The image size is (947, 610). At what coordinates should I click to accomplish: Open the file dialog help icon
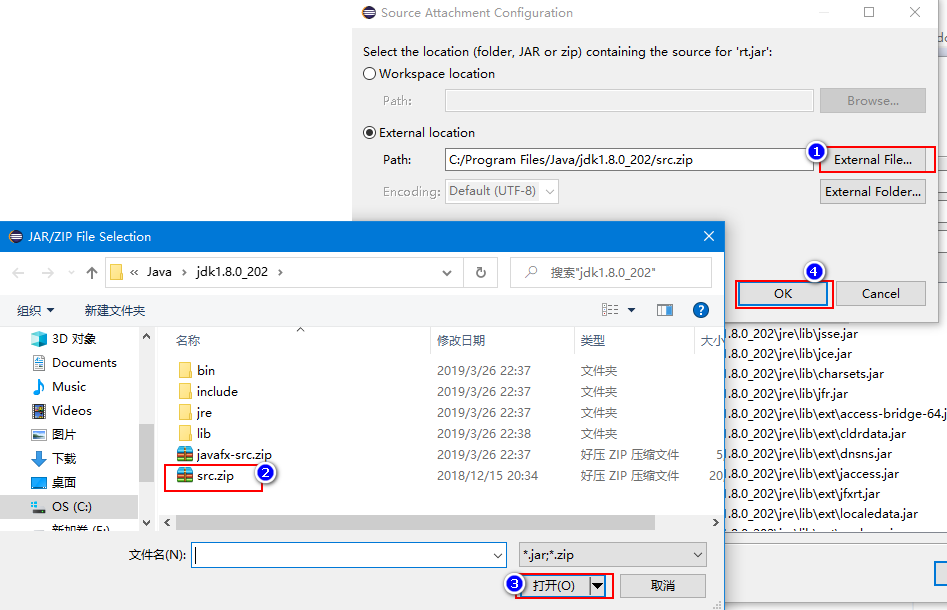(x=701, y=310)
